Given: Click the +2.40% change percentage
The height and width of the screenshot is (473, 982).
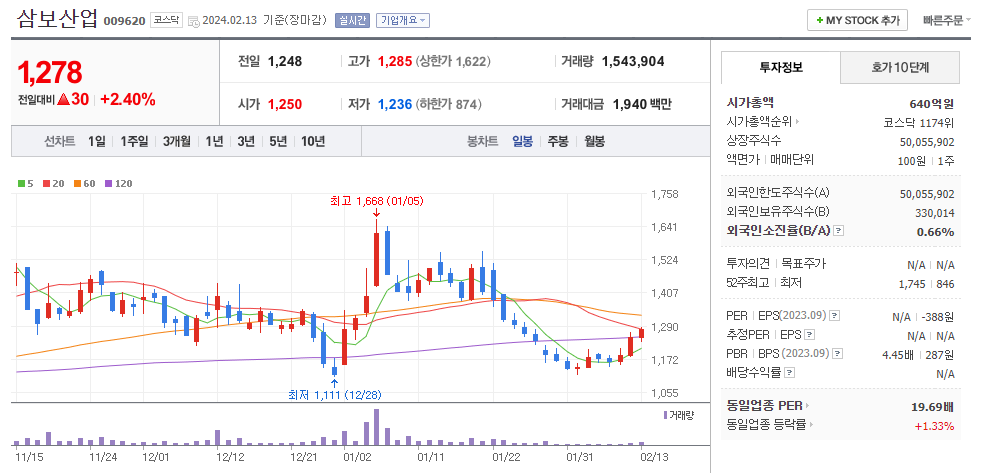Looking at the screenshot, I should click(128, 100).
